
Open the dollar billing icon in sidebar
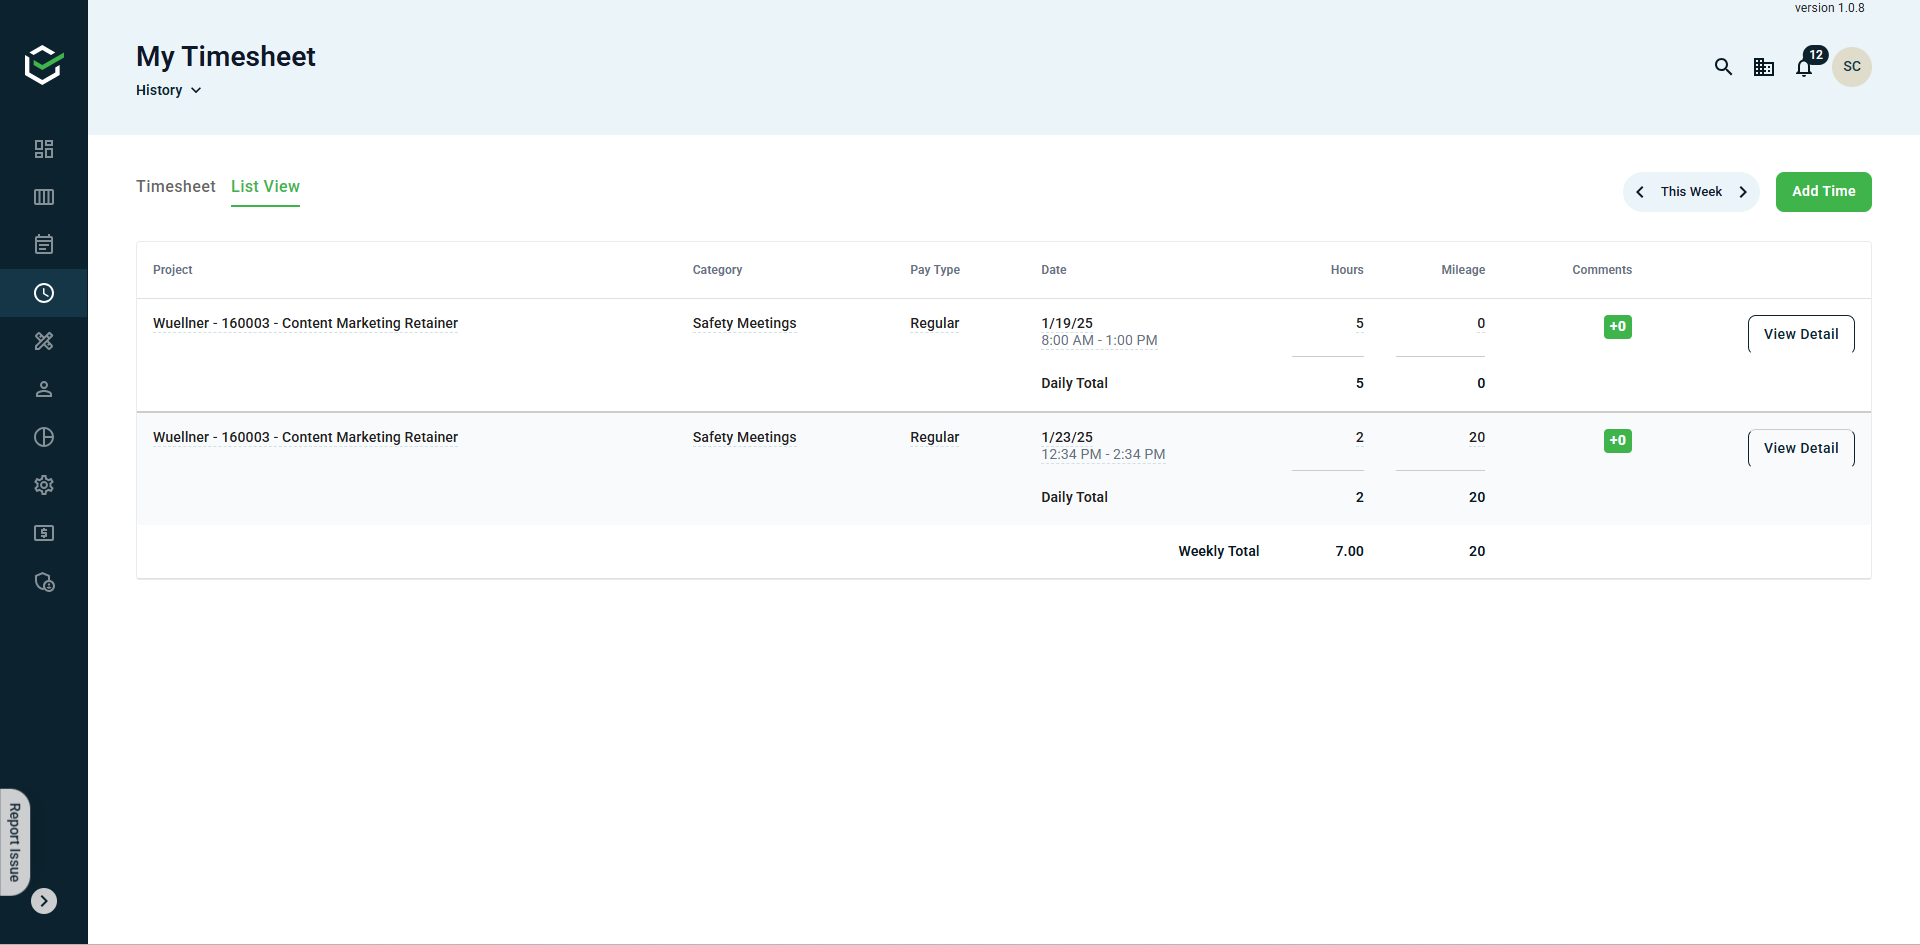(x=44, y=533)
